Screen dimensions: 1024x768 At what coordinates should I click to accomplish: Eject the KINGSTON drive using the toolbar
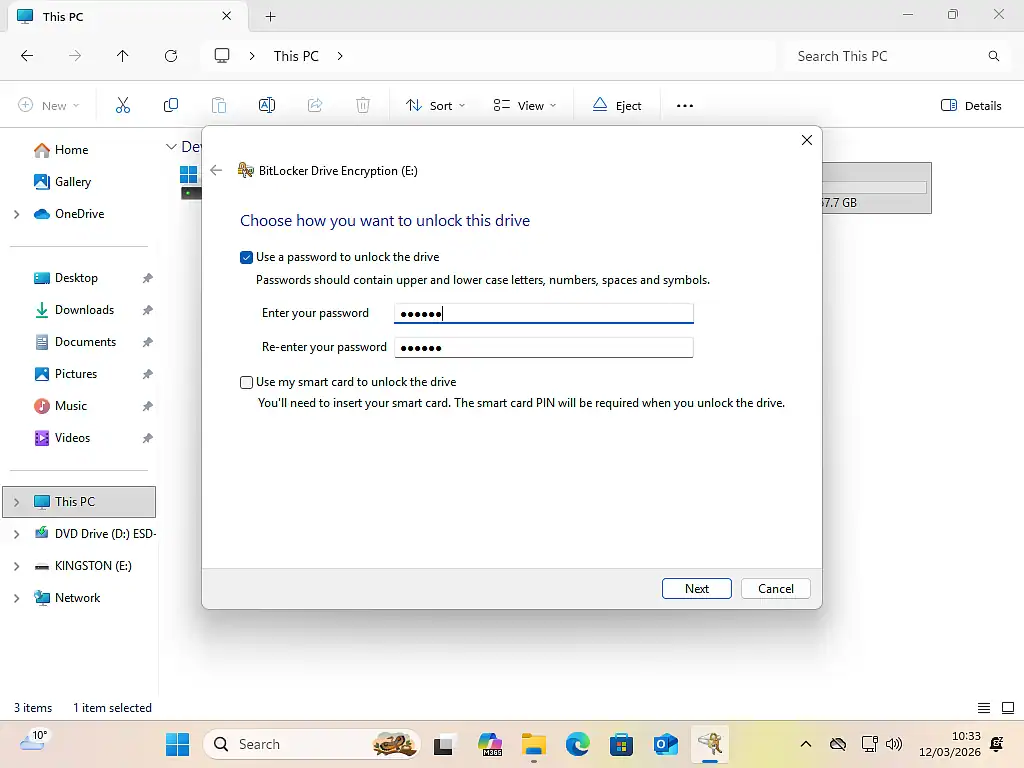[617, 105]
